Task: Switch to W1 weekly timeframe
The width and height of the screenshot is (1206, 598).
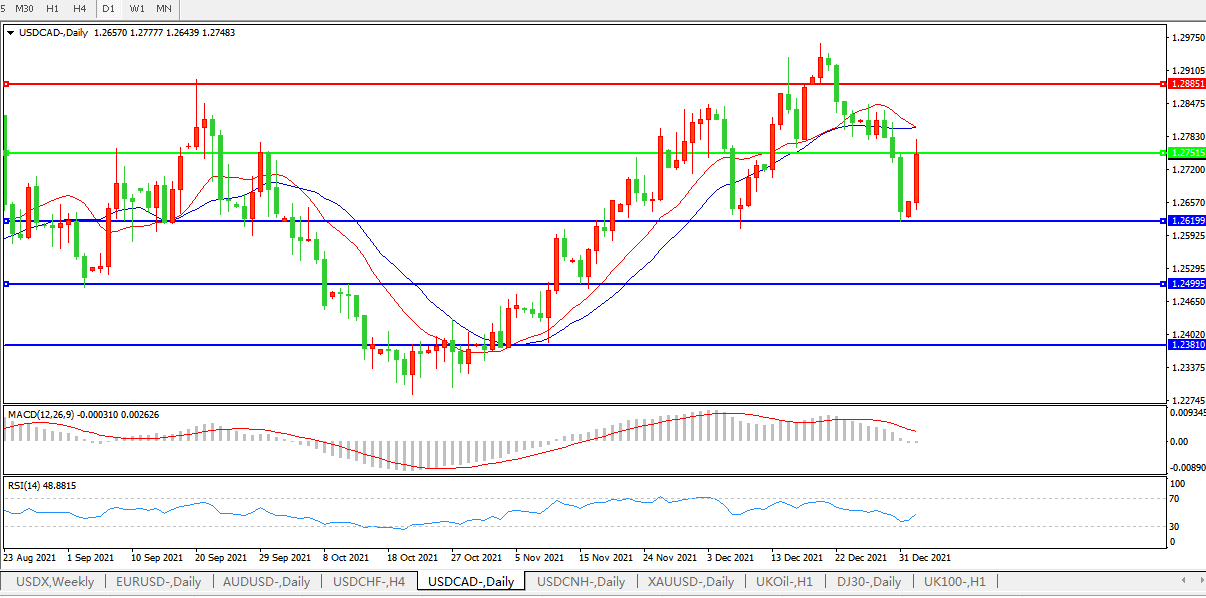Action: point(137,8)
